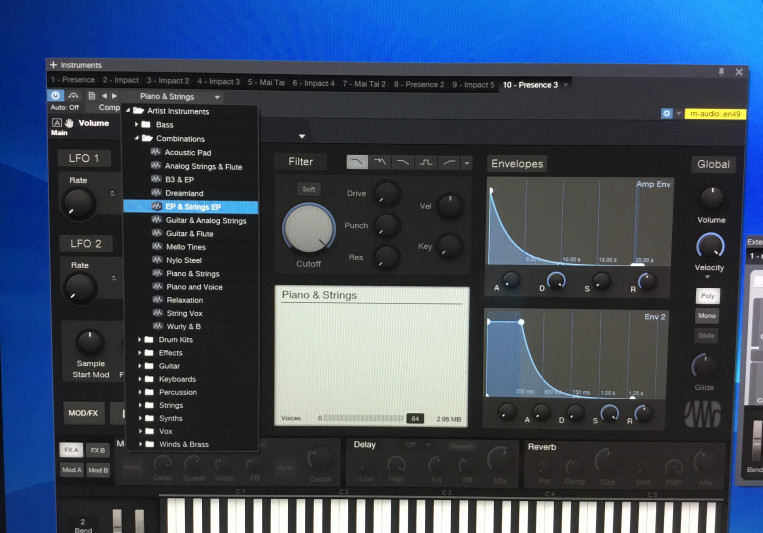Click waveform icon beside Nylo Steel preset
The height and width of the screenshot is (533, 763).
(157, 260)
